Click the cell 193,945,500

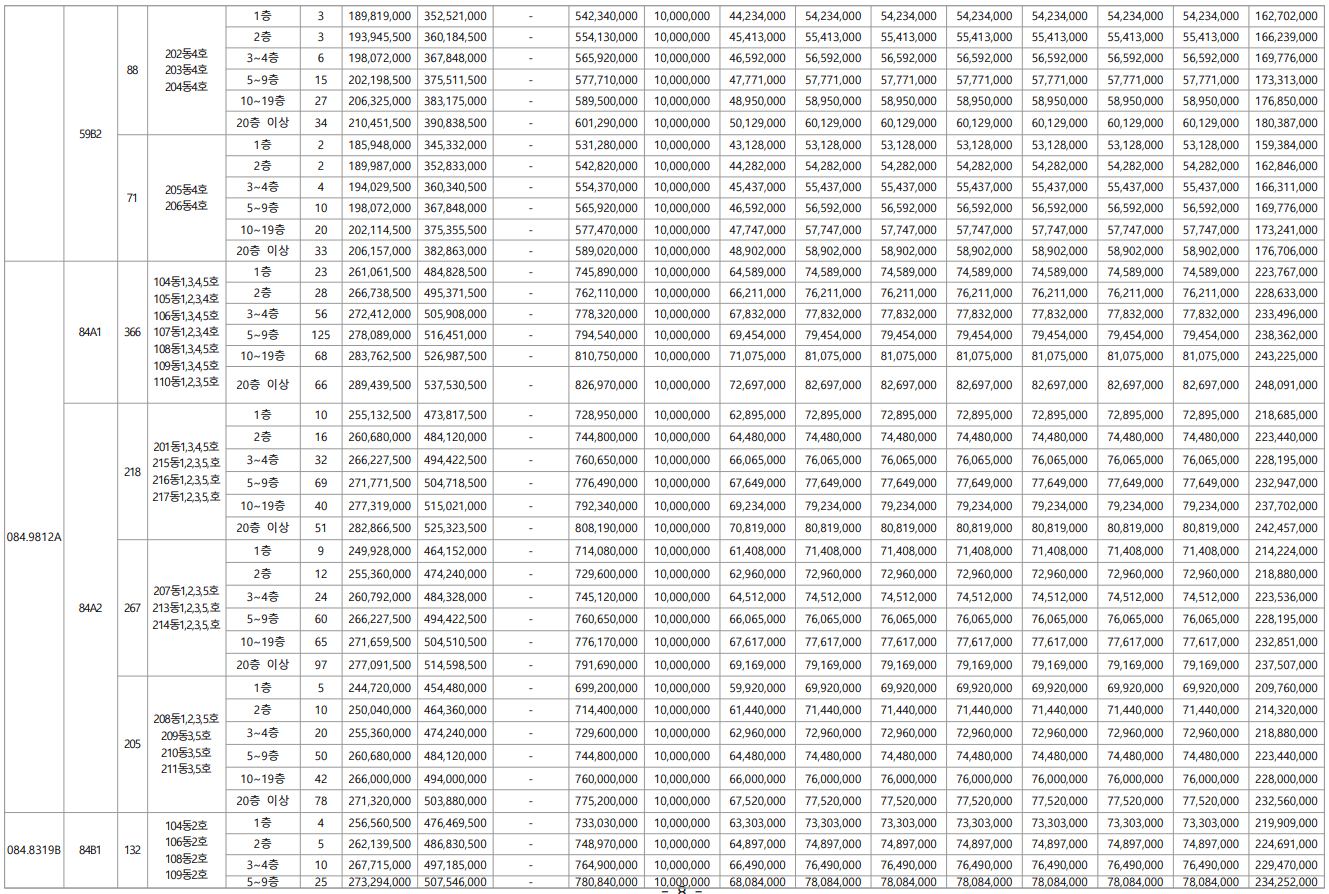(379, 37)
